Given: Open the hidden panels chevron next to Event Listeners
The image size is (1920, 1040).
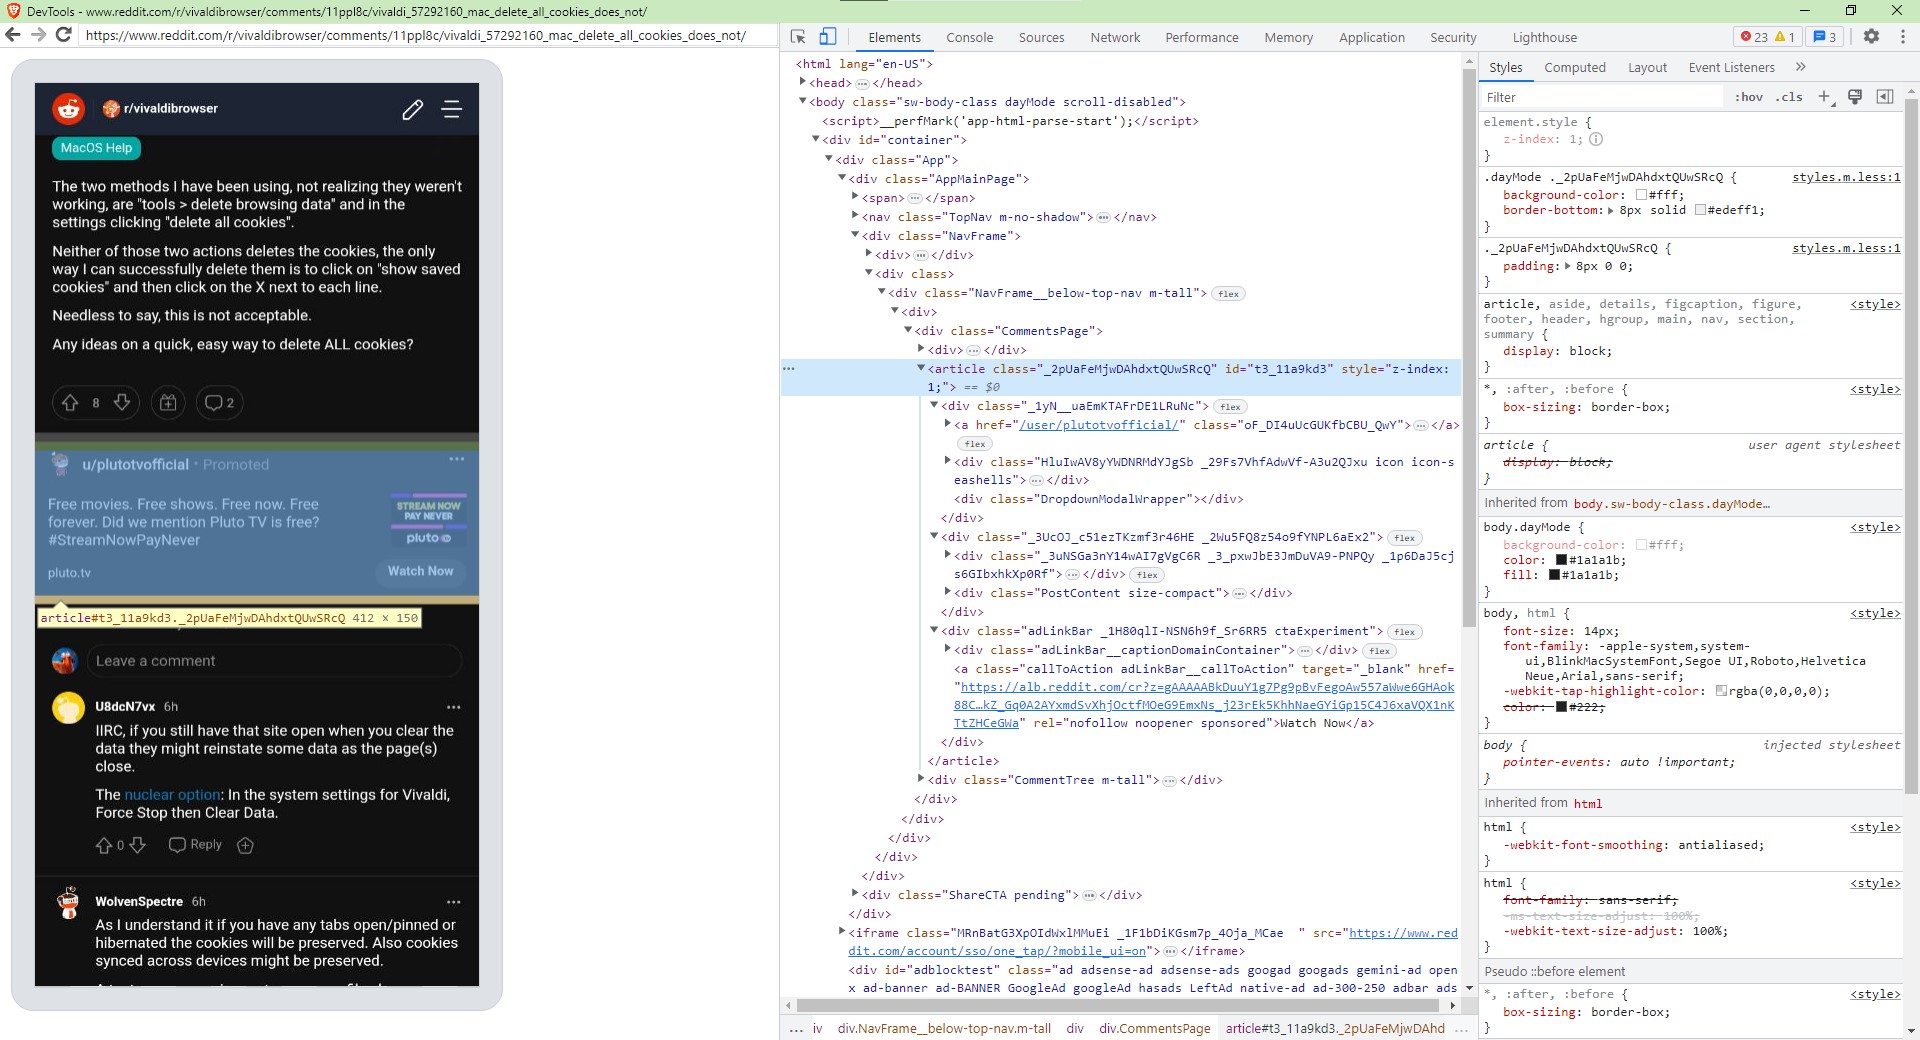Looking at the screenshot, I should (1801, 67).
